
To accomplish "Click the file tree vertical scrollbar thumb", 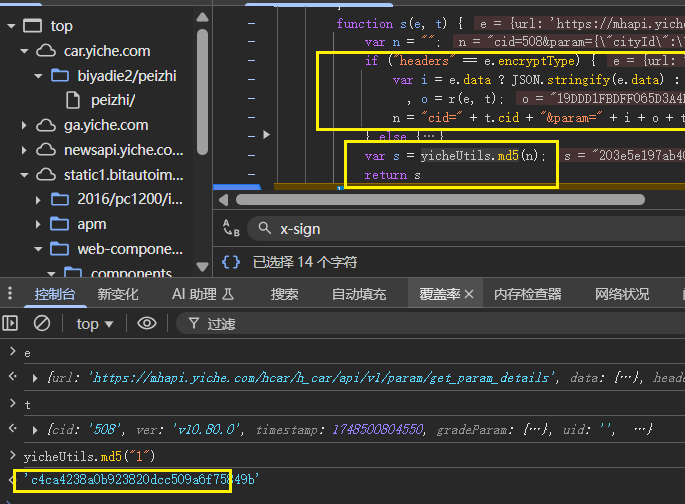I will click(202, 92).
